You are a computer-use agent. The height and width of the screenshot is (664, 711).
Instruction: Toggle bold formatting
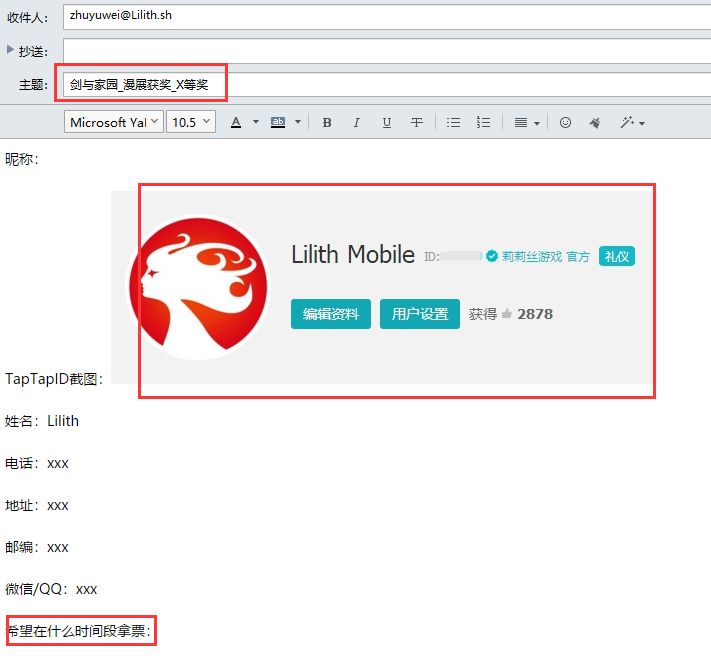[x=326, y=122]
